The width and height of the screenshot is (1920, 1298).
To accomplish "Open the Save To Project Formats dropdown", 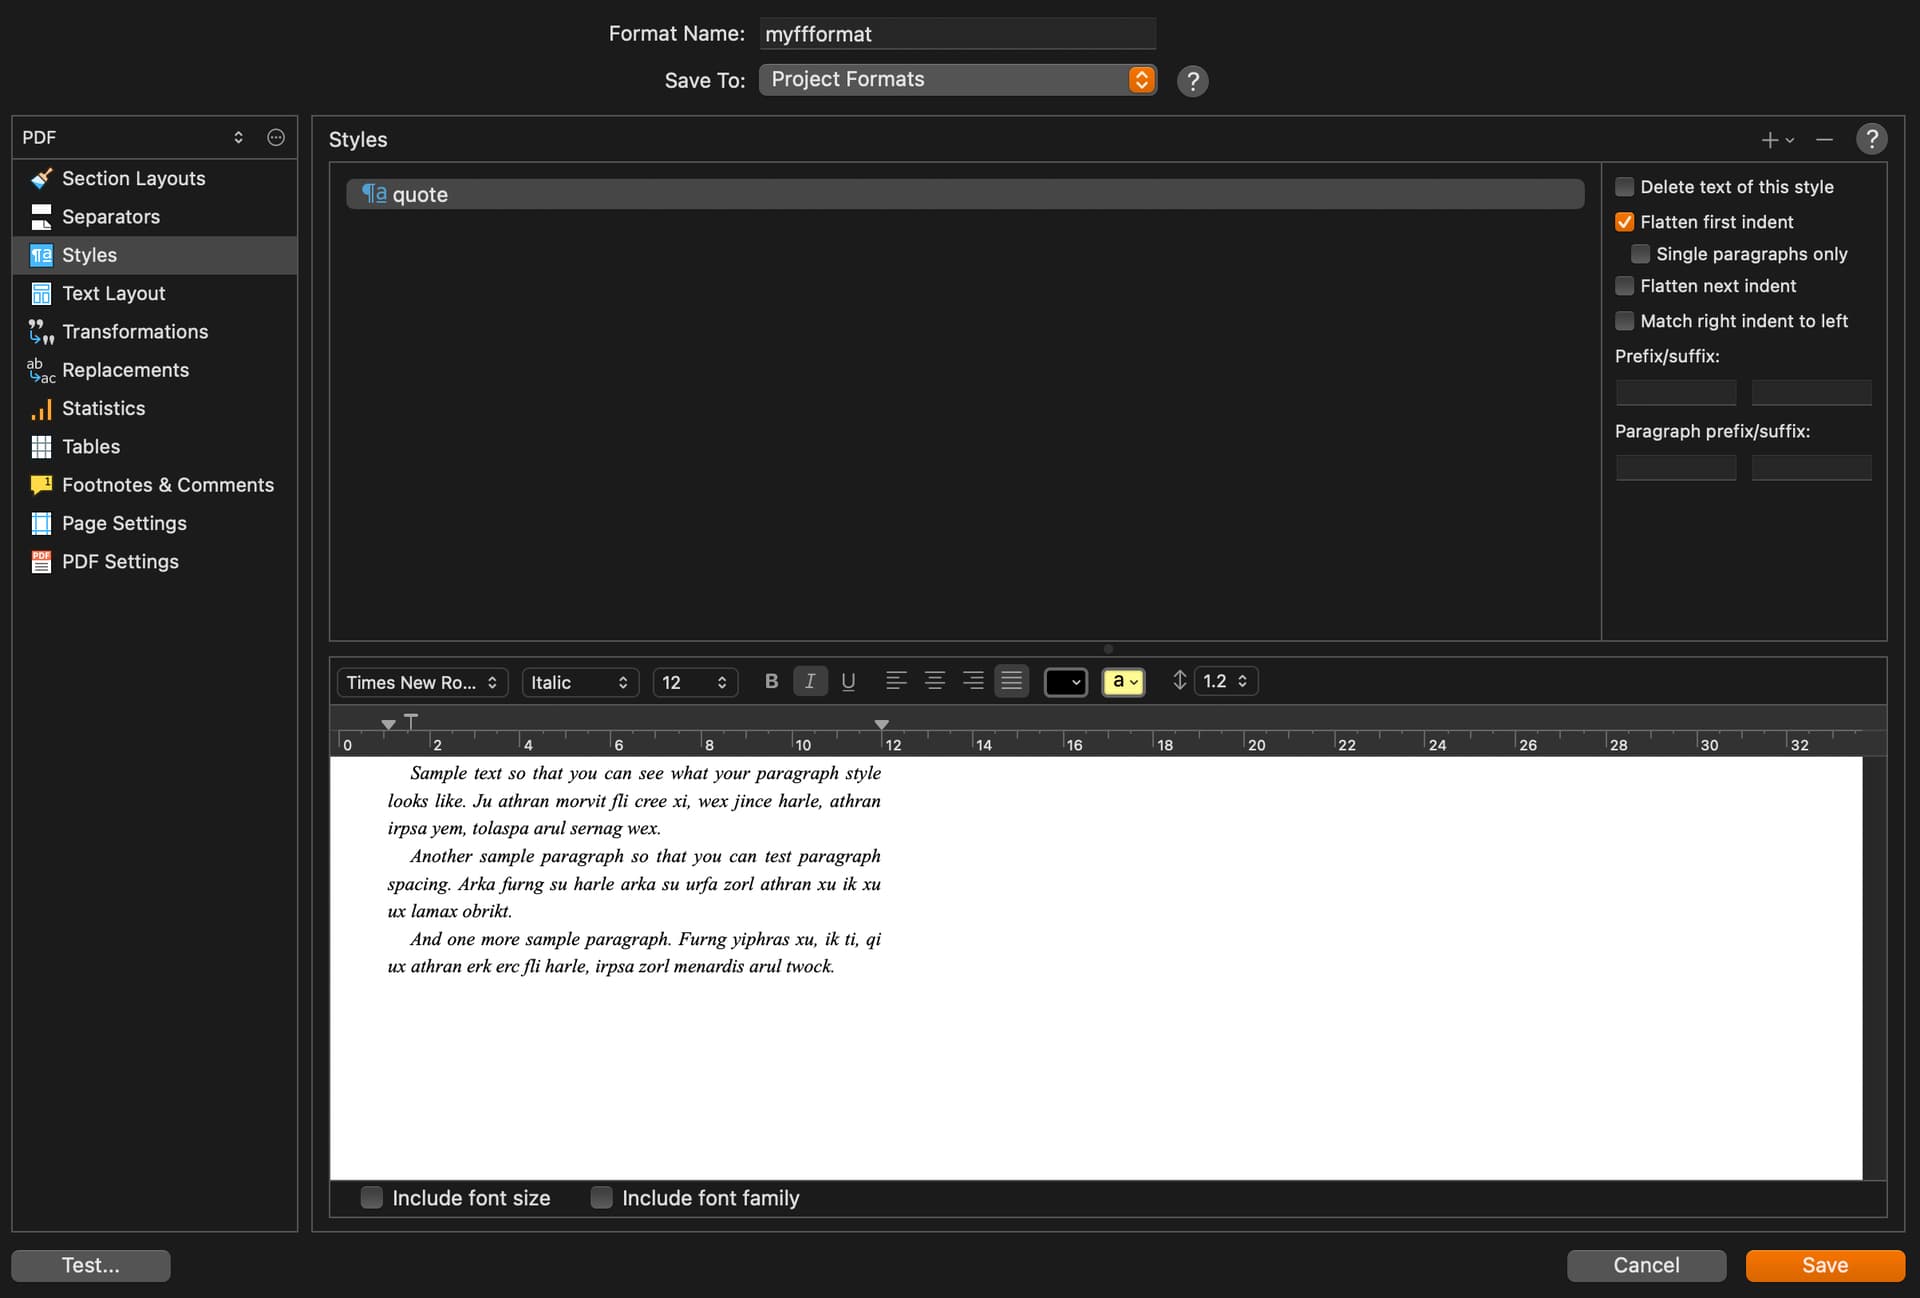I will [957, 80].
